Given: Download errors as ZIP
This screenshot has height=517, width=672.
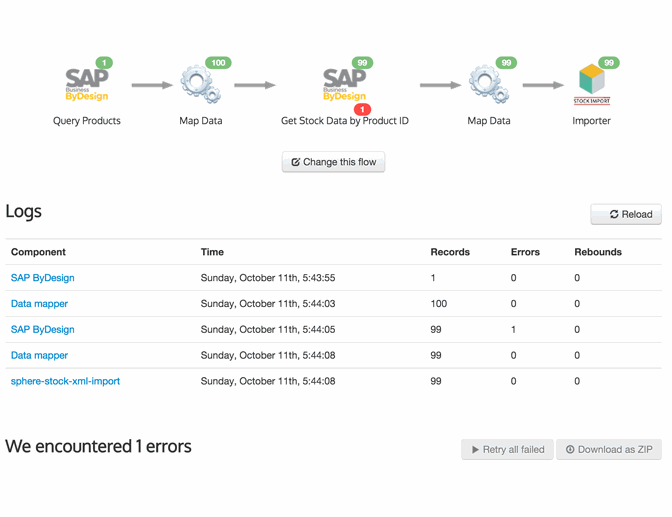Looking at the screenshot, I should (x=609, y=449).
